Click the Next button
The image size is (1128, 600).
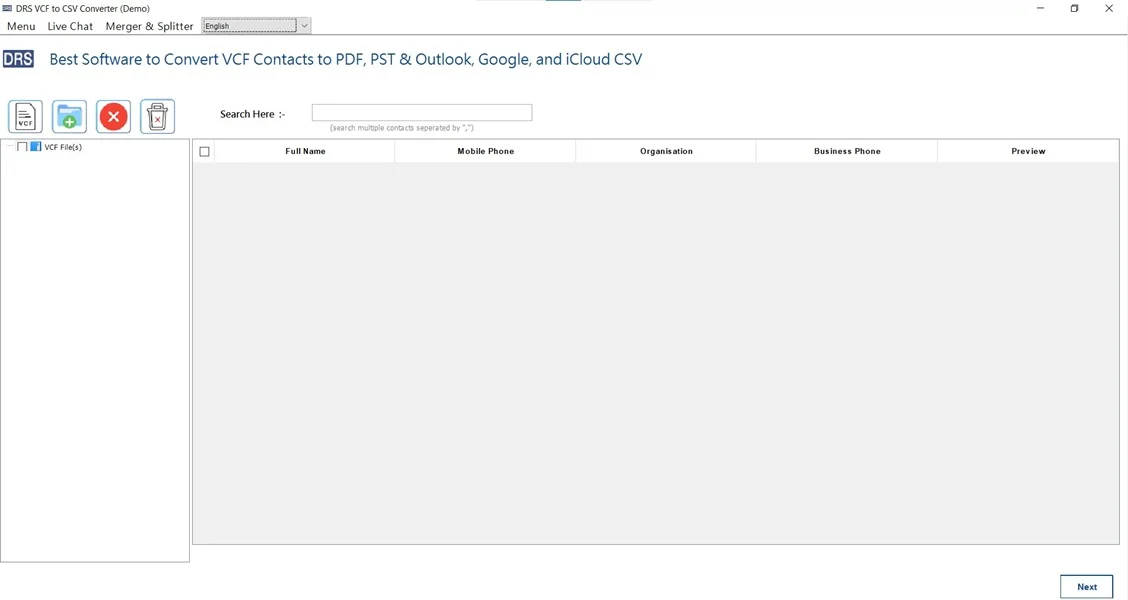pyautogui.click(x=1086, y=586)
